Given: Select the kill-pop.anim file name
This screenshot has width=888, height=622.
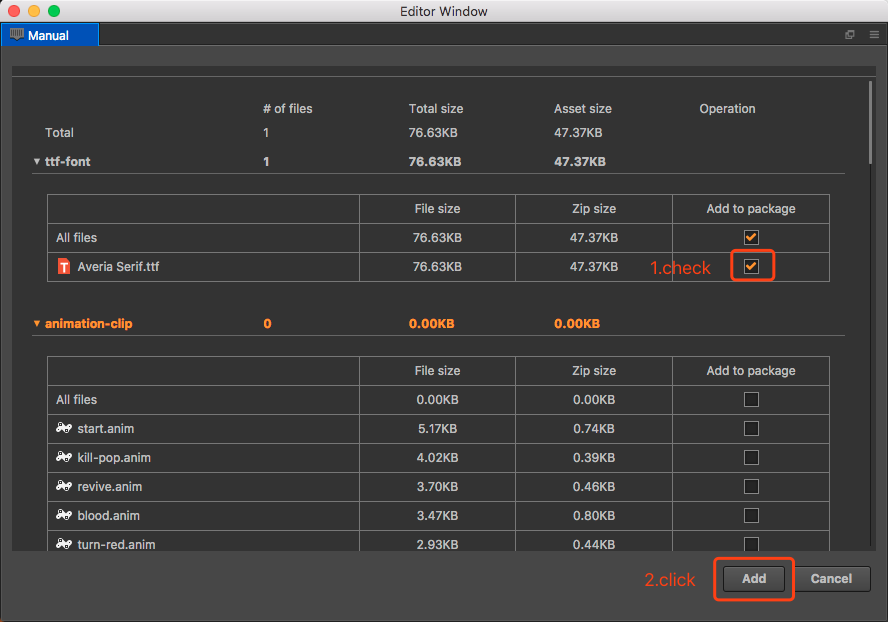Looking at the screenshot, I should (114, 457).
